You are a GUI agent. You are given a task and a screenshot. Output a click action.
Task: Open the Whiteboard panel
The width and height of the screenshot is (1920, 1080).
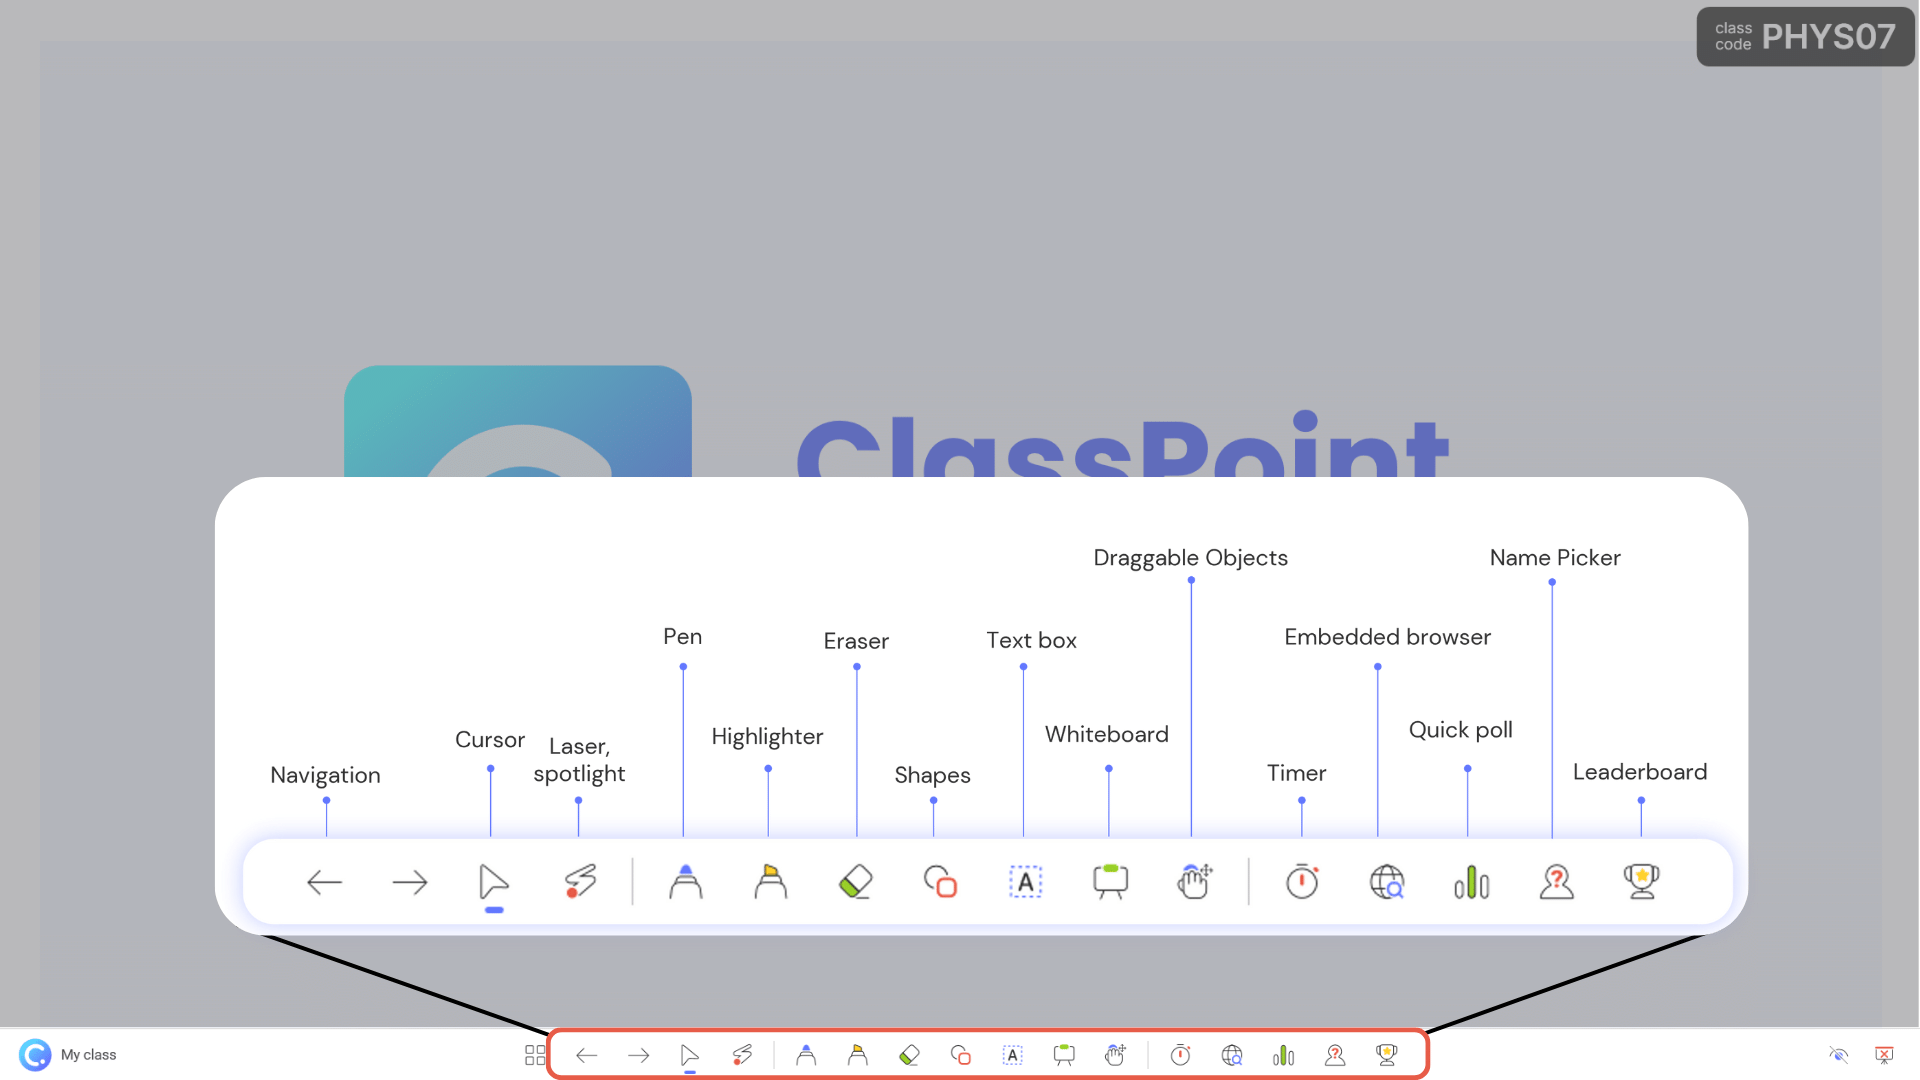click(x=1063, y=1054)
